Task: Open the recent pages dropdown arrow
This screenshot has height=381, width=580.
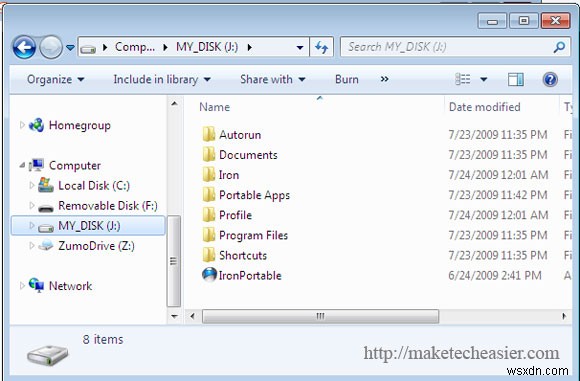Action: 70,47
